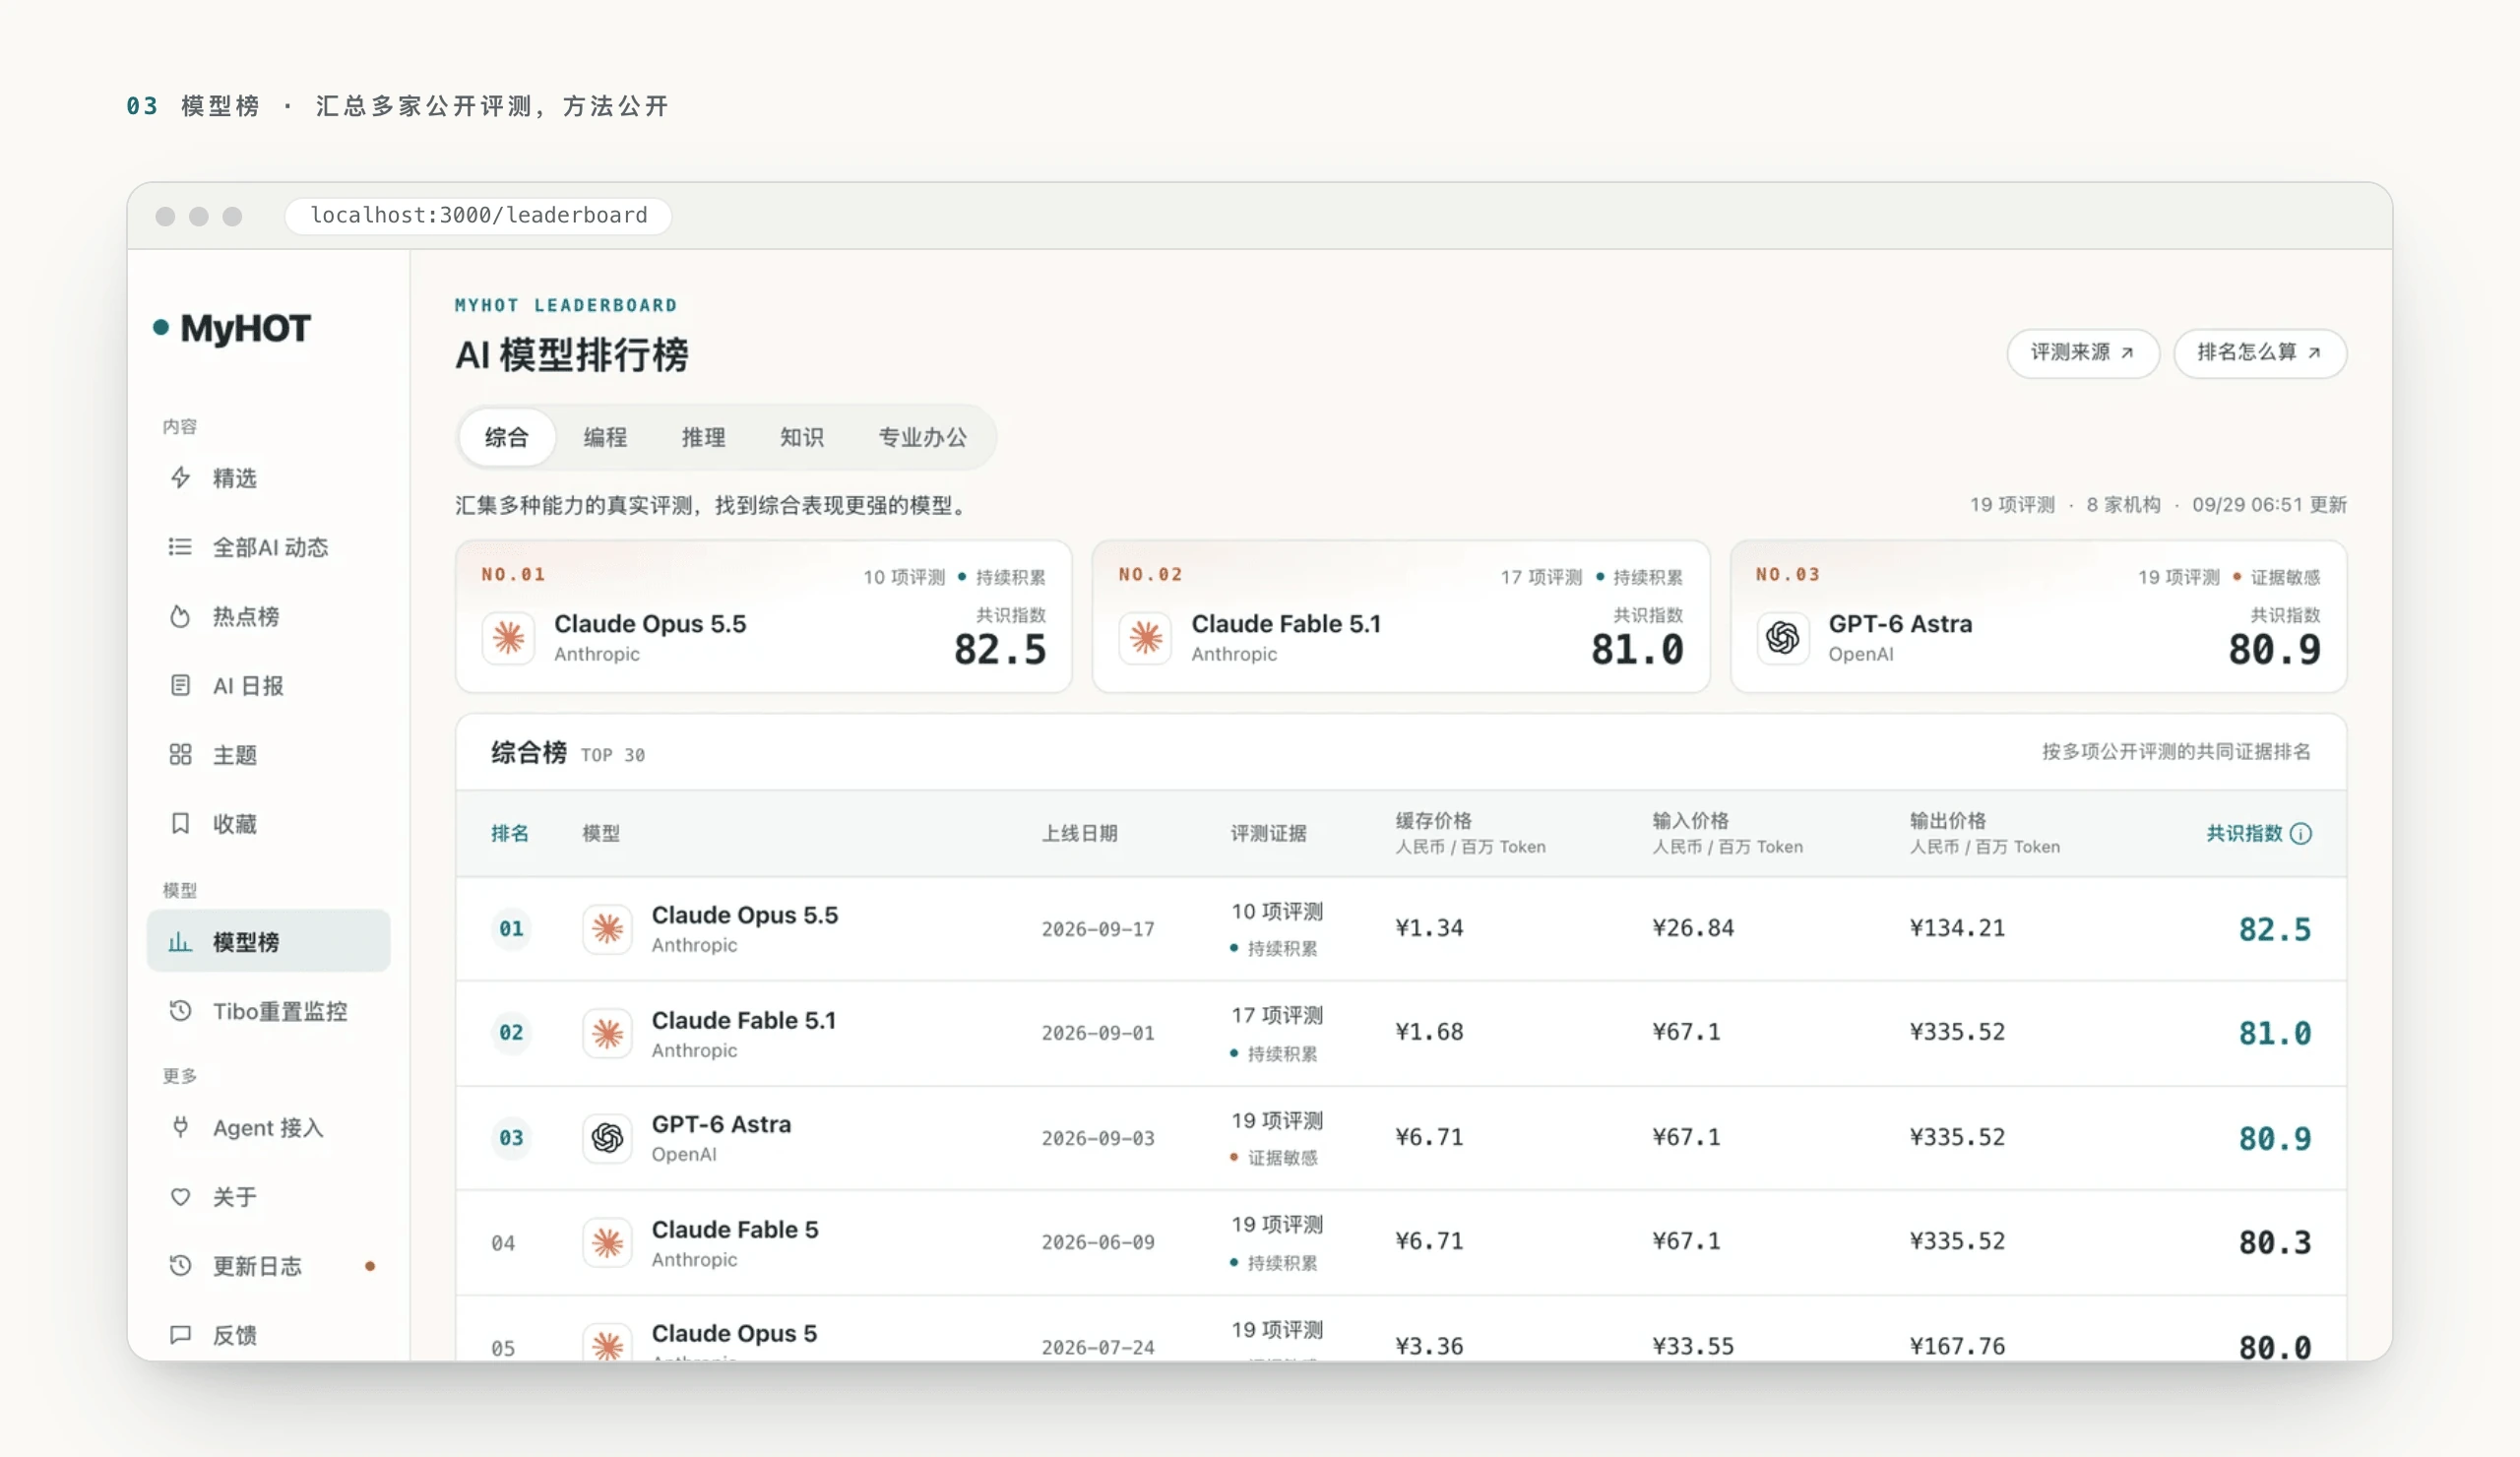Click the 排名怎么算 button

(x=2260, y=353)
